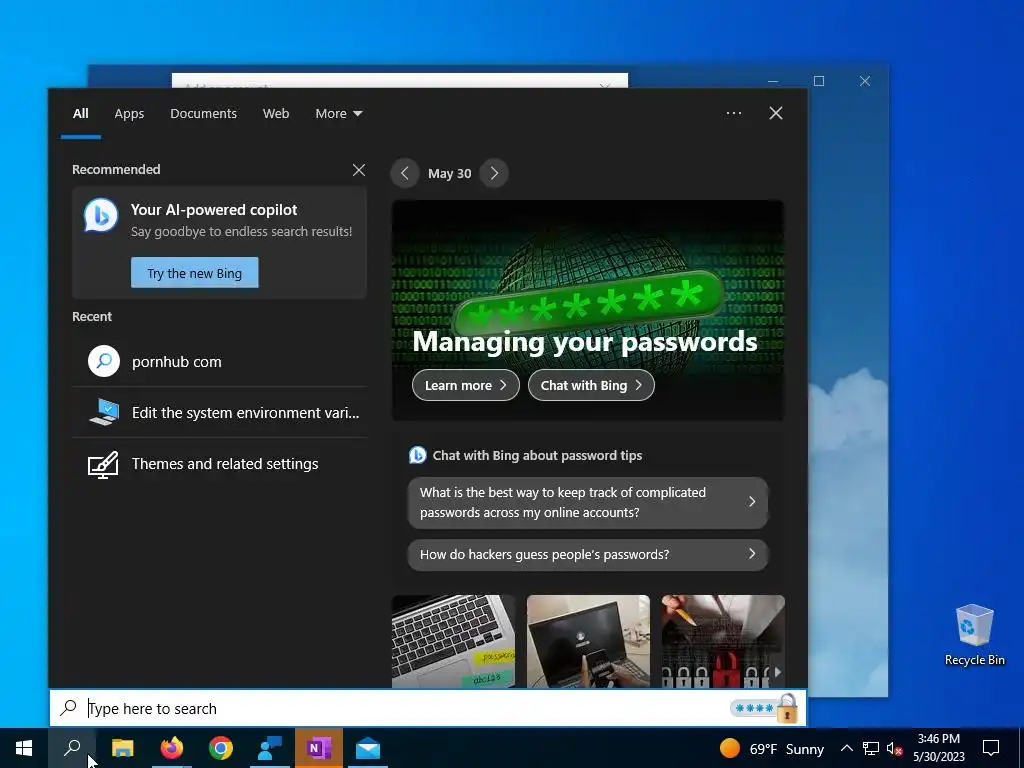Open File Explorer from taskbar
The height and width of the screenshot is (768, 1024).
[x=122, y=748]
